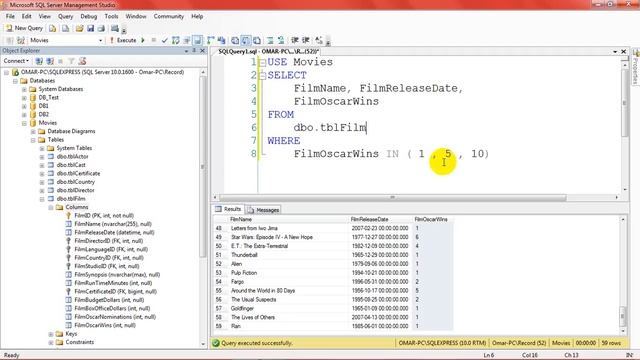Click Display Estimated Execution Plan icon
The height and width of the screenshot is (360, 640).
pyautogui.click(x=176, y=40)
